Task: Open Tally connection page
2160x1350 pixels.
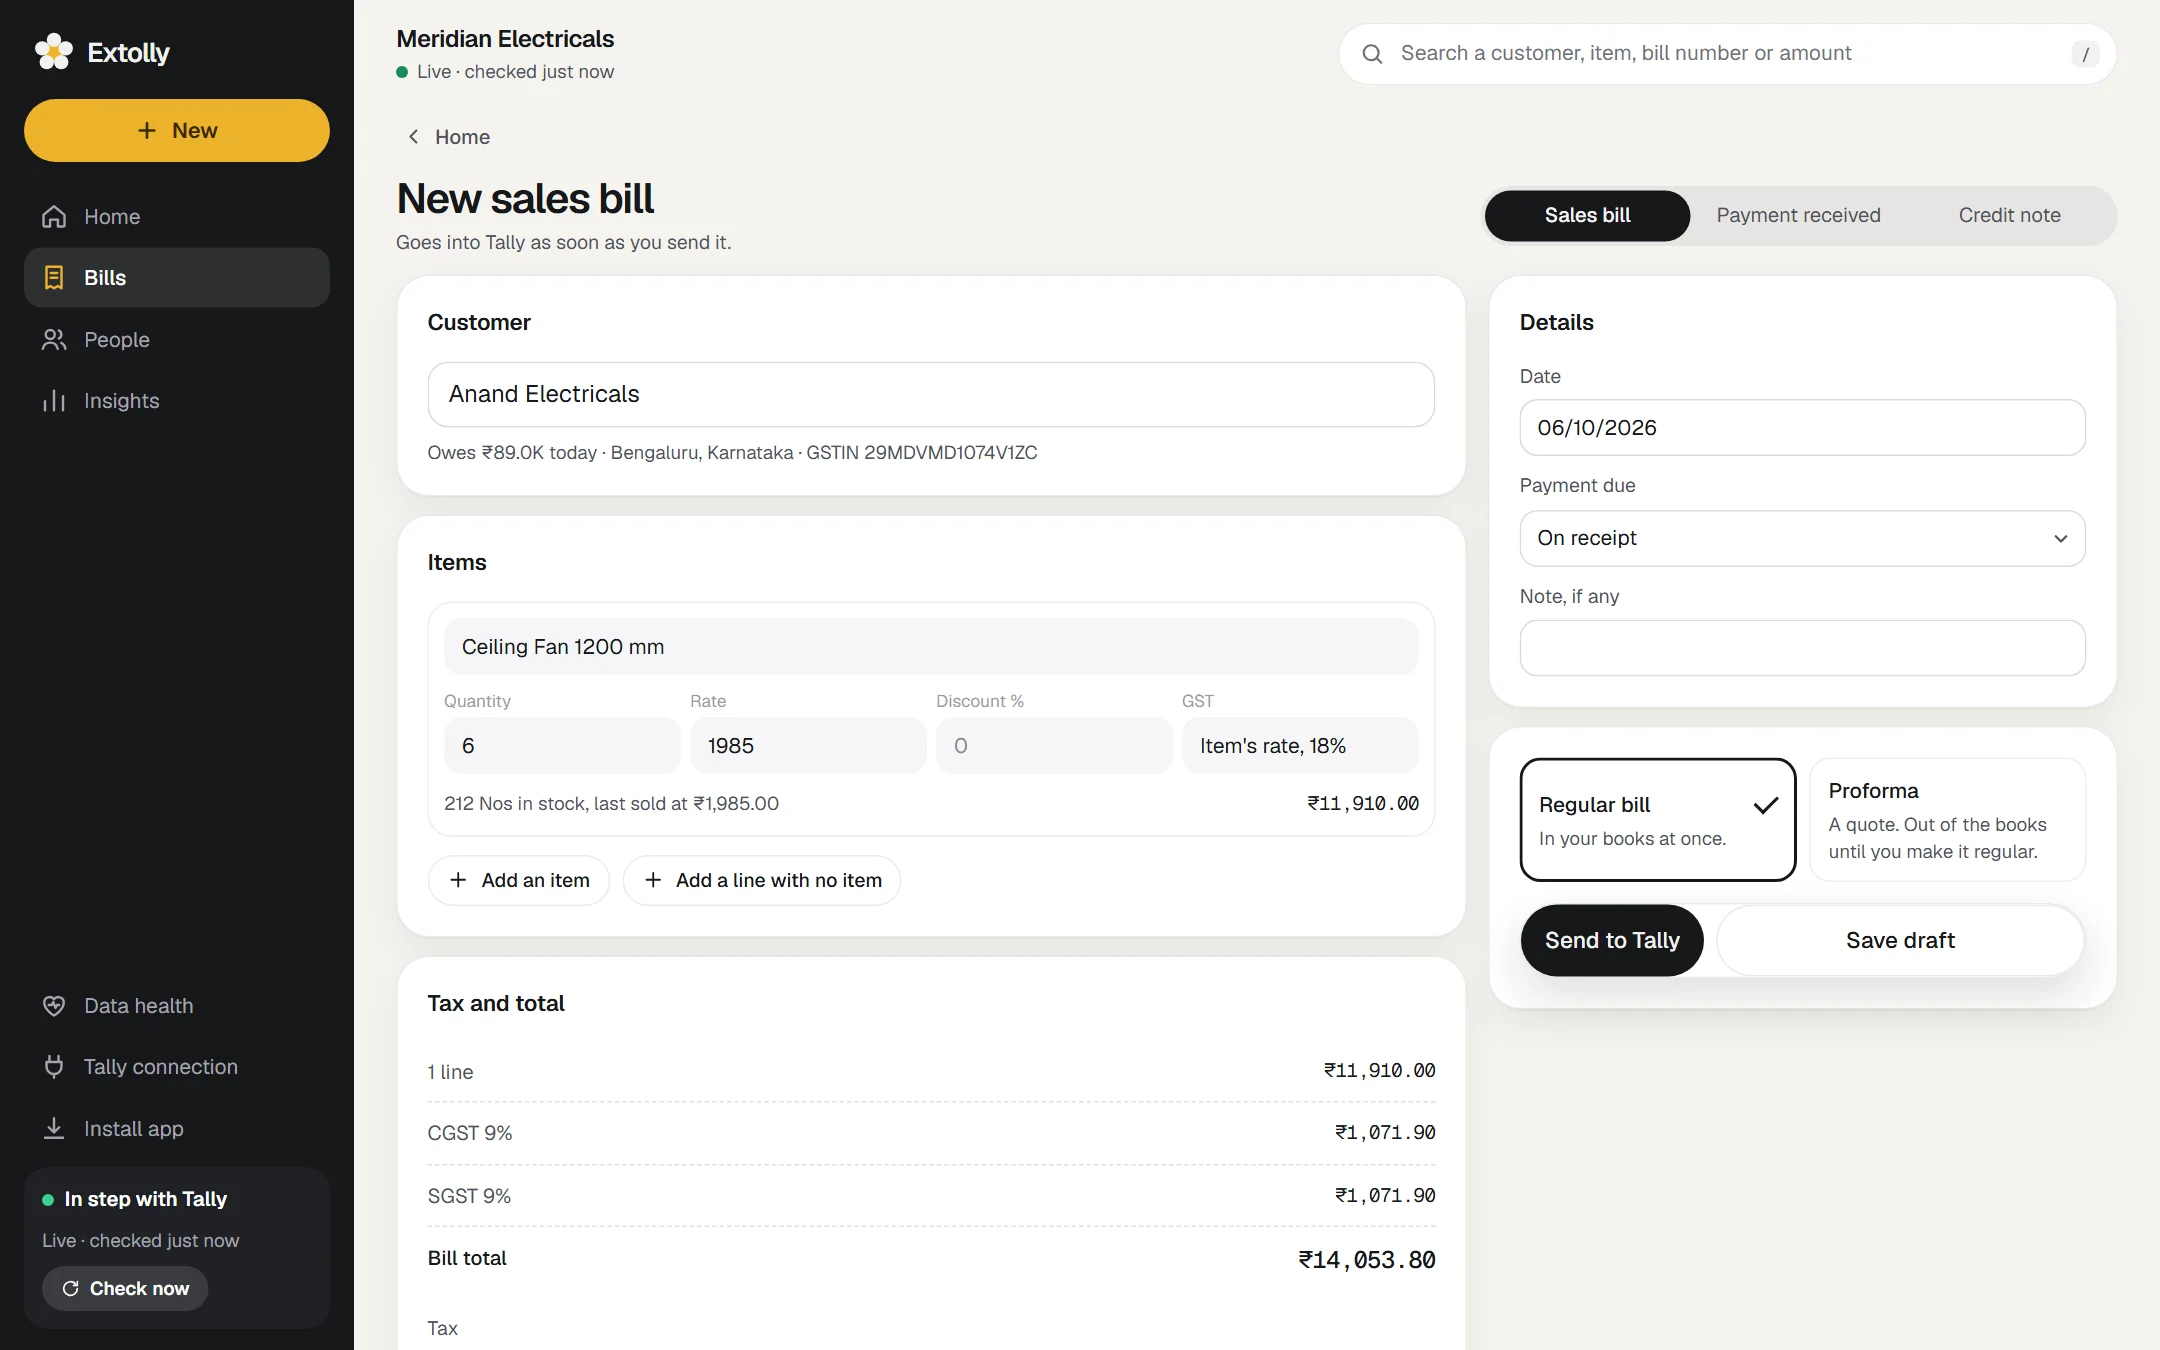Action: pyautogui.click(x=177, y=1066)
